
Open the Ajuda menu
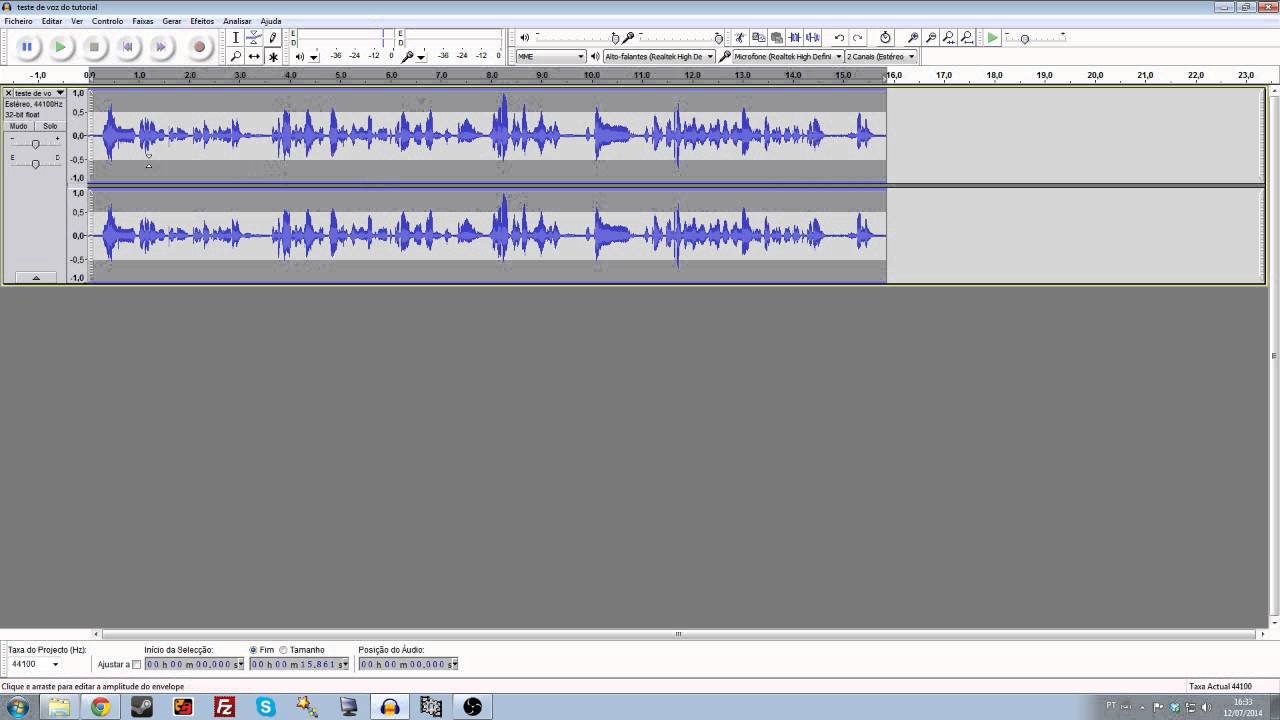click(270, 21)
